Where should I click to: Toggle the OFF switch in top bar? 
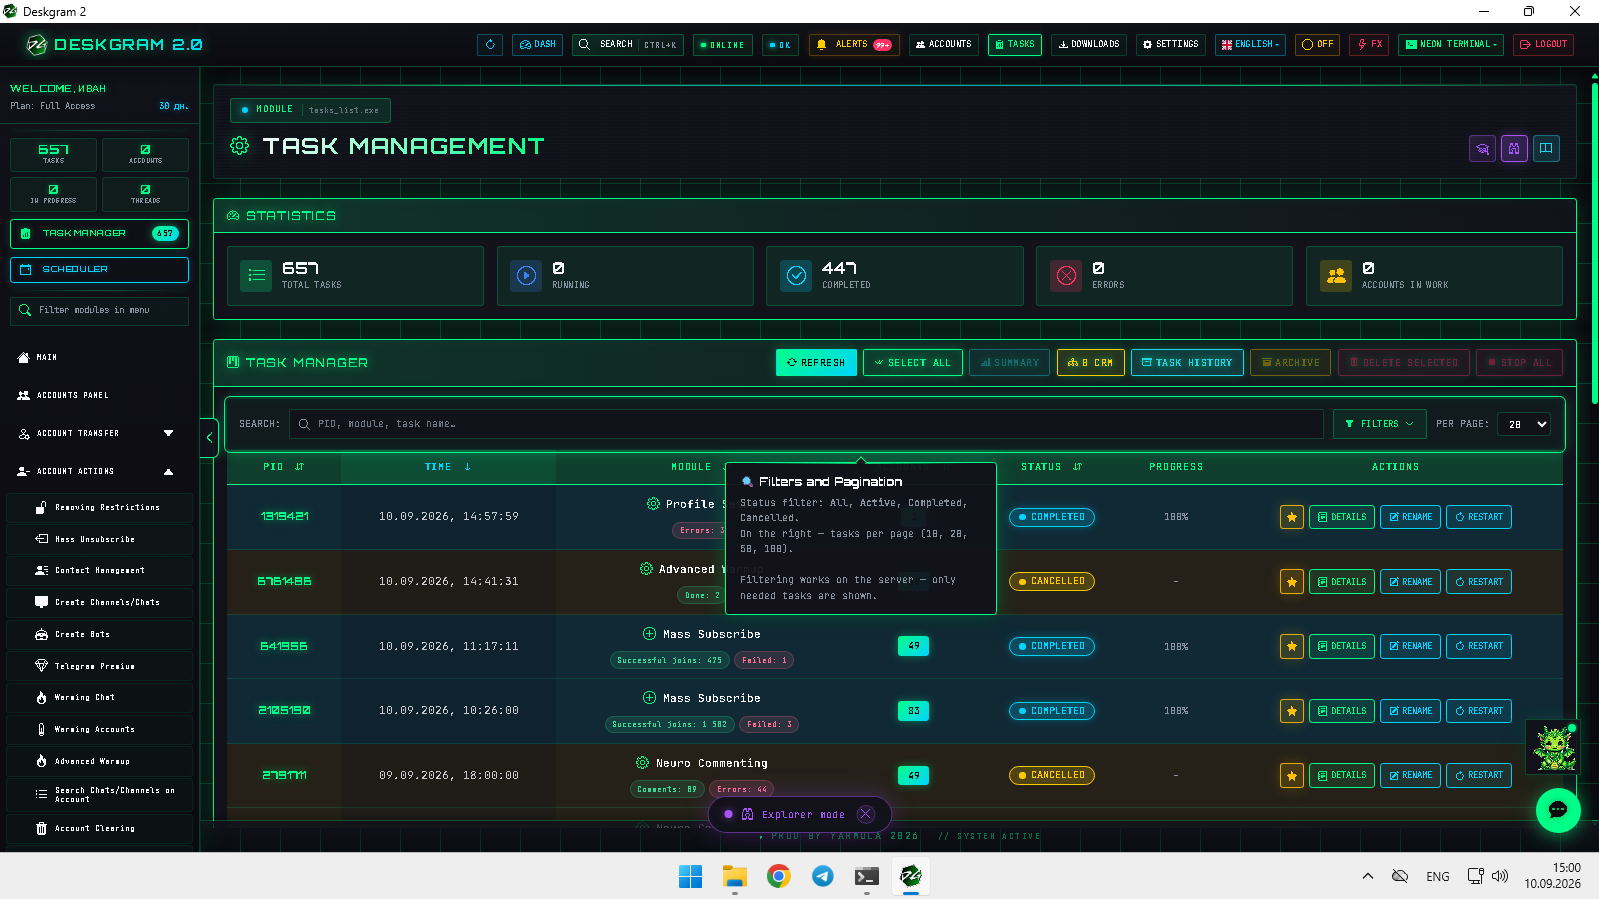(1317, 44)
